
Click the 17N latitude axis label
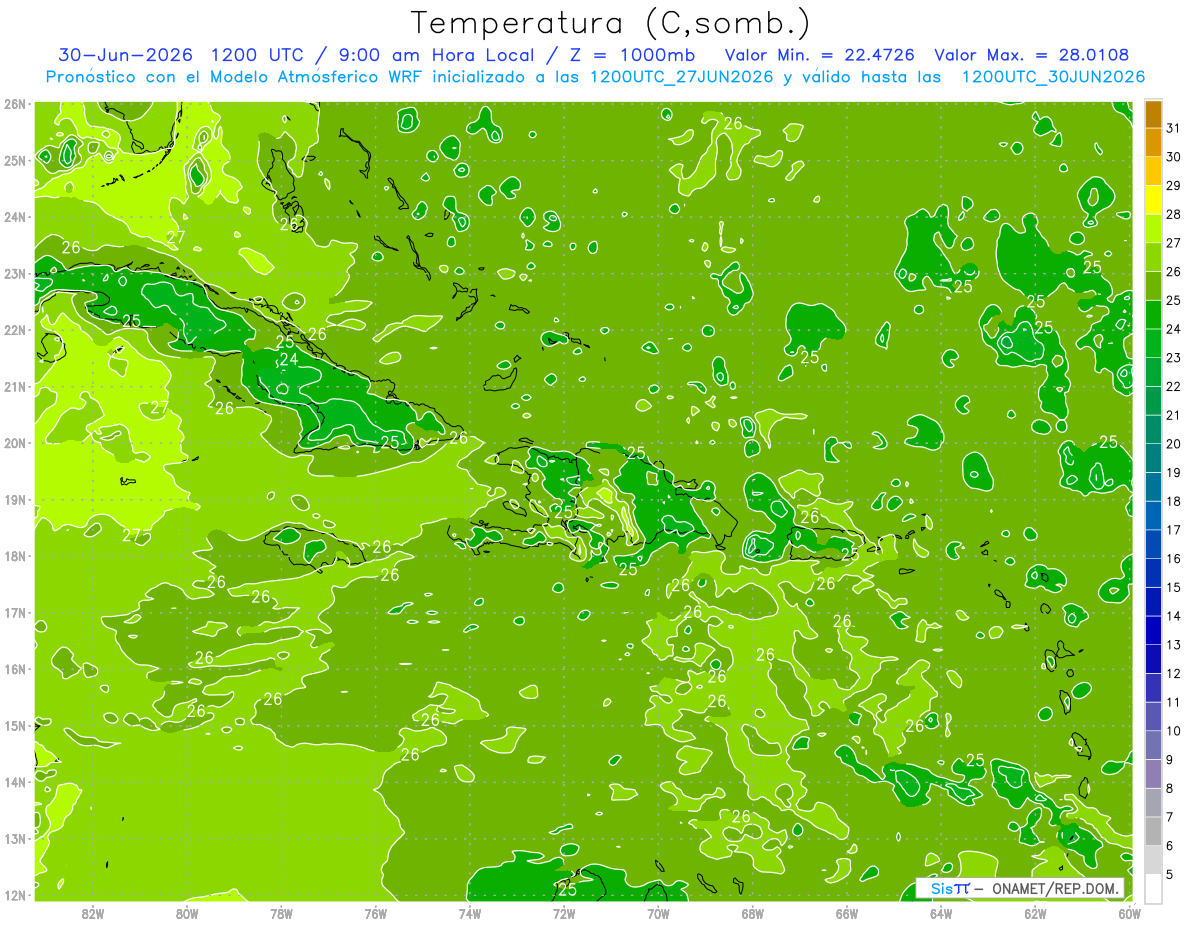pos(14,612)
